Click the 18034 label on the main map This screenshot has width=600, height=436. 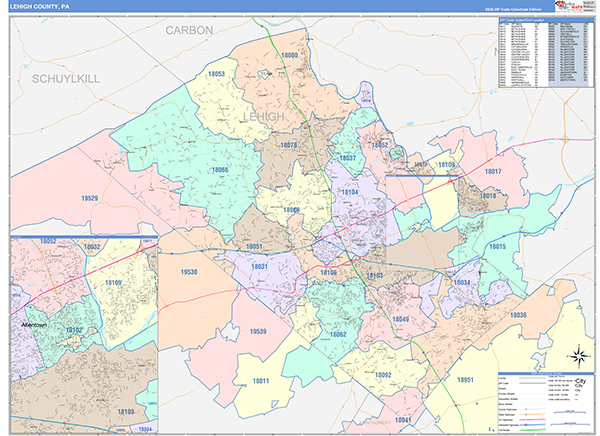click(461, 282)
